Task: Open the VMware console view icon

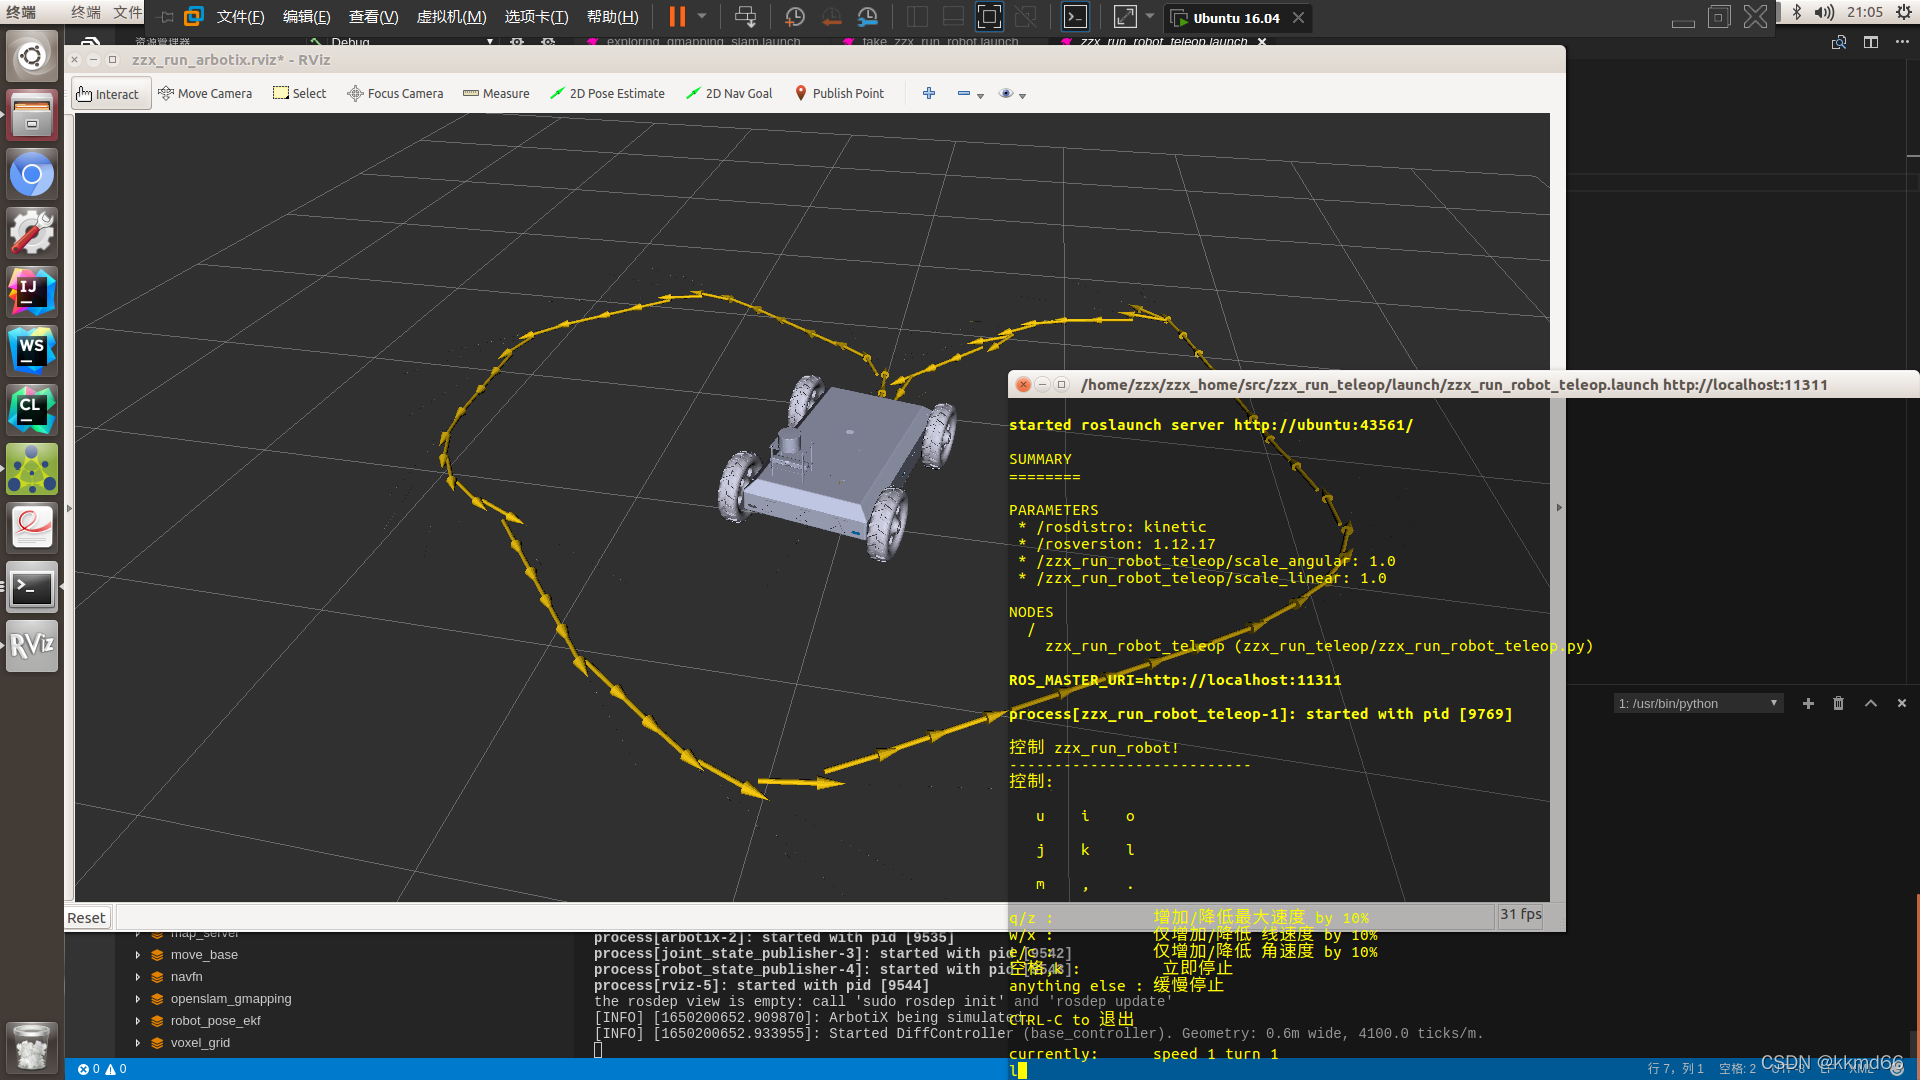Action: (1075, 16)
